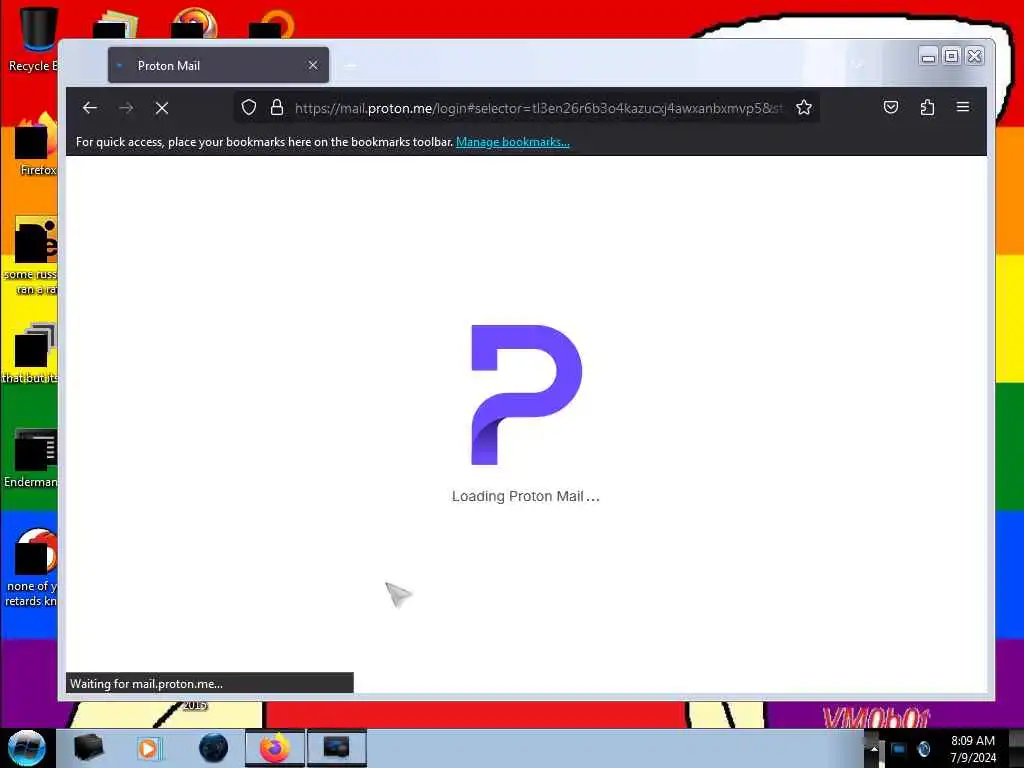Maximize the Firefox window
Screen dimensions: 1024x768
(952, 56)
